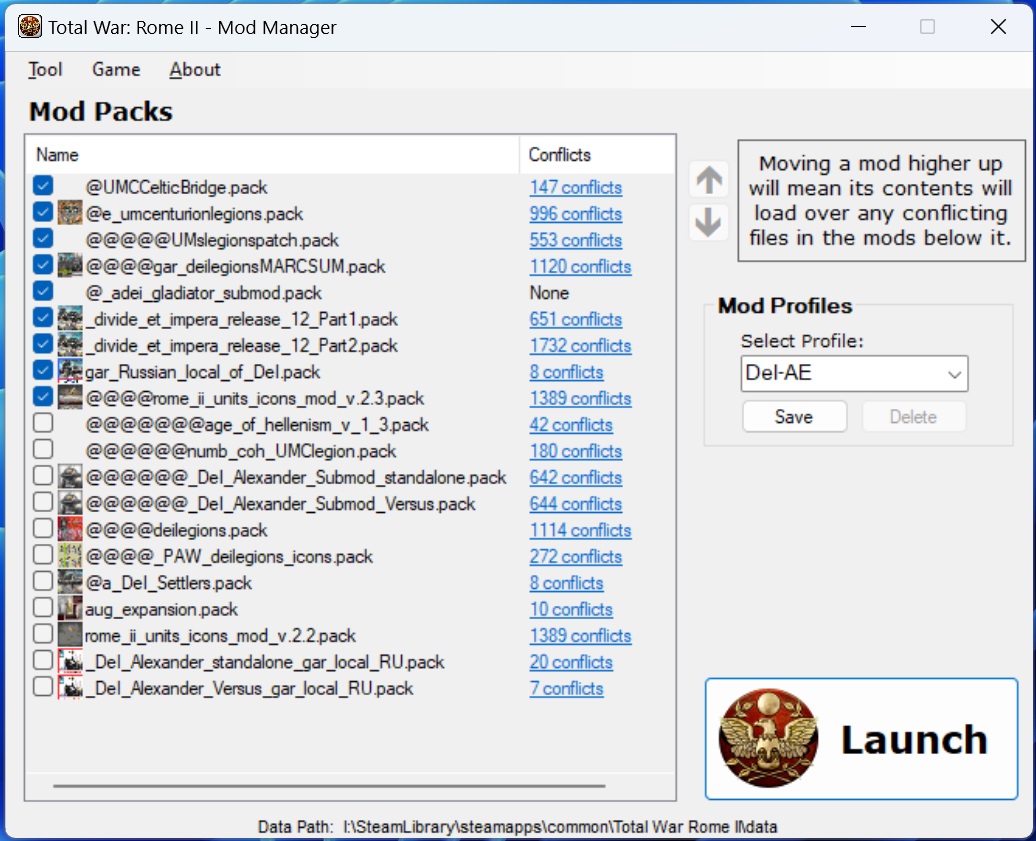Disable _divide_et_impera_release_12_Part2.pack checkbox
The width and height of the screenshot is (1036, 841).
(43, 344)
